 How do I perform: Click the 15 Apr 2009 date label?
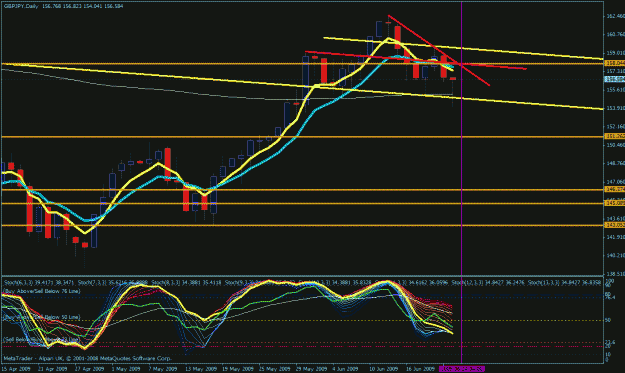tap(16, 369)
